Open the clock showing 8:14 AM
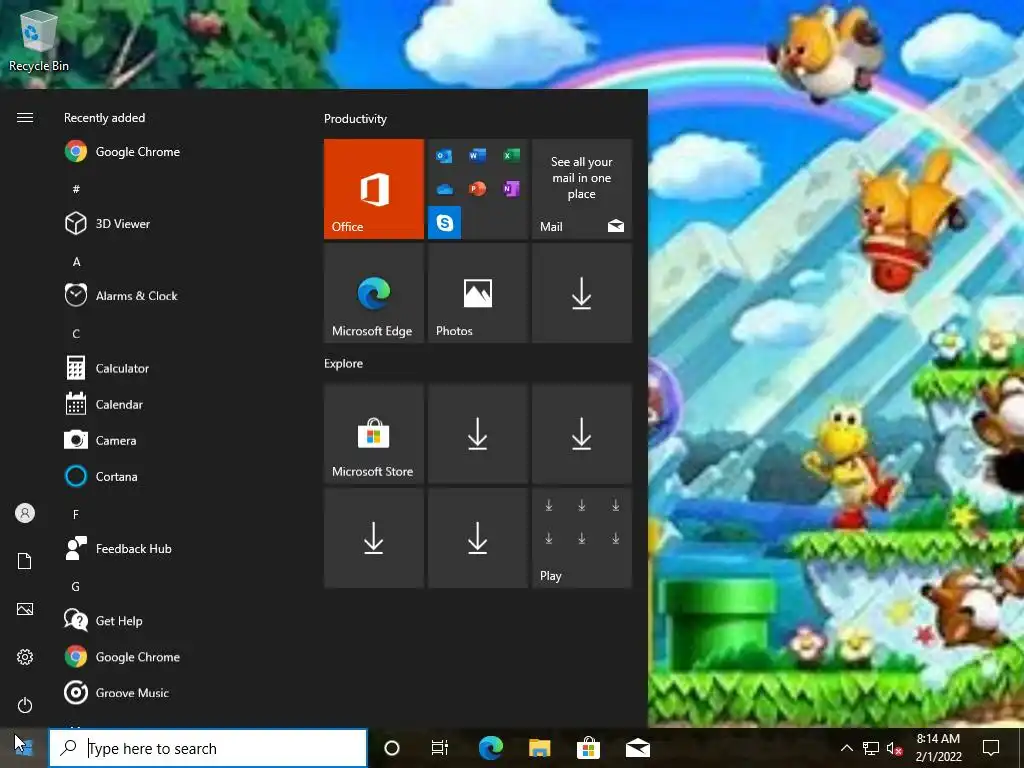This screenshot has height=768, width=1024. coord(938,748)
